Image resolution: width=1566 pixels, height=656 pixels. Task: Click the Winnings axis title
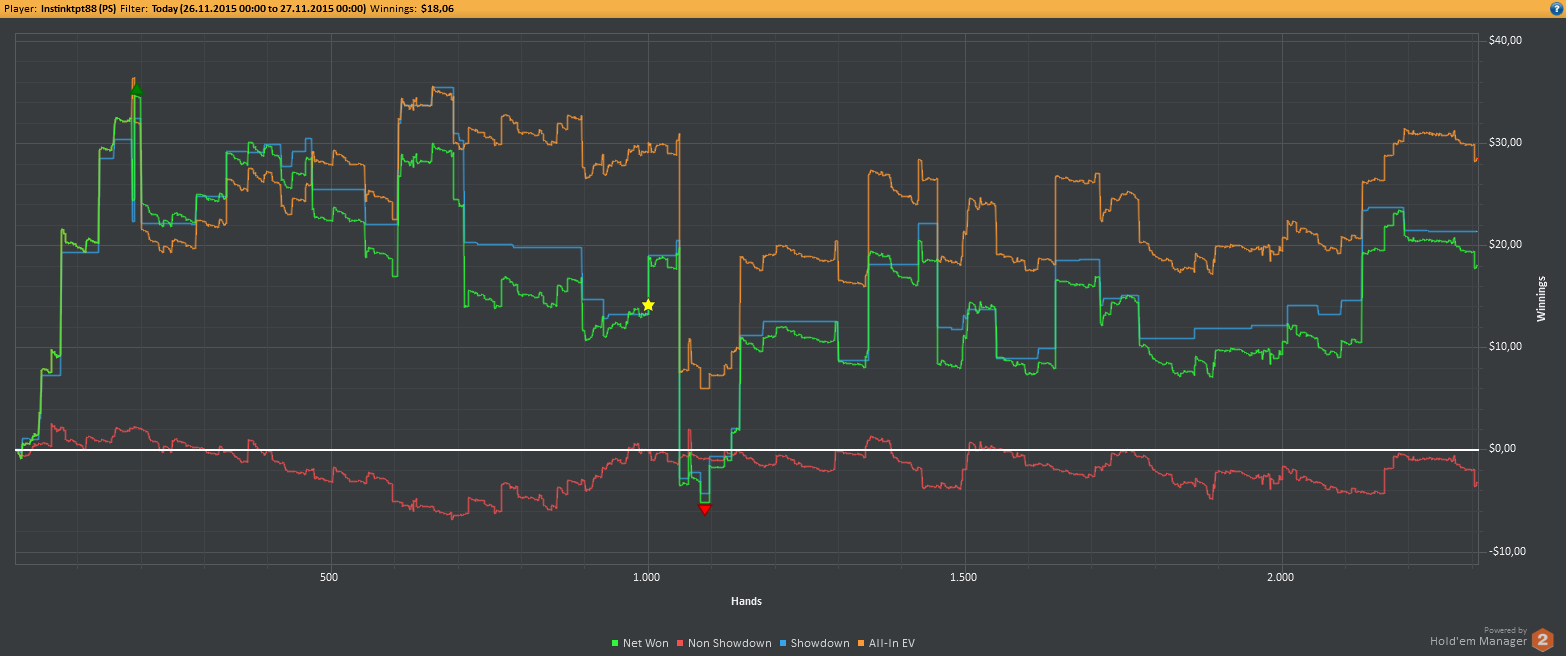tap(1541, 298)
